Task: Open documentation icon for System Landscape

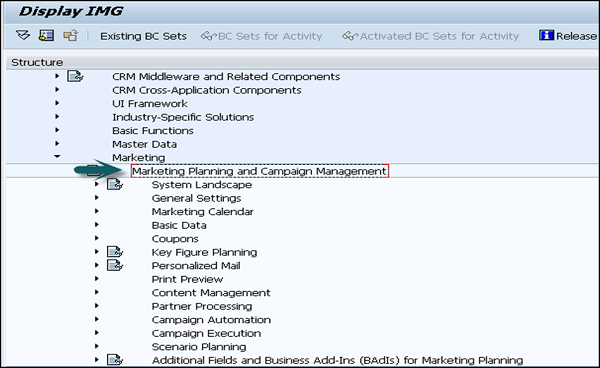Action: [115, 185]
